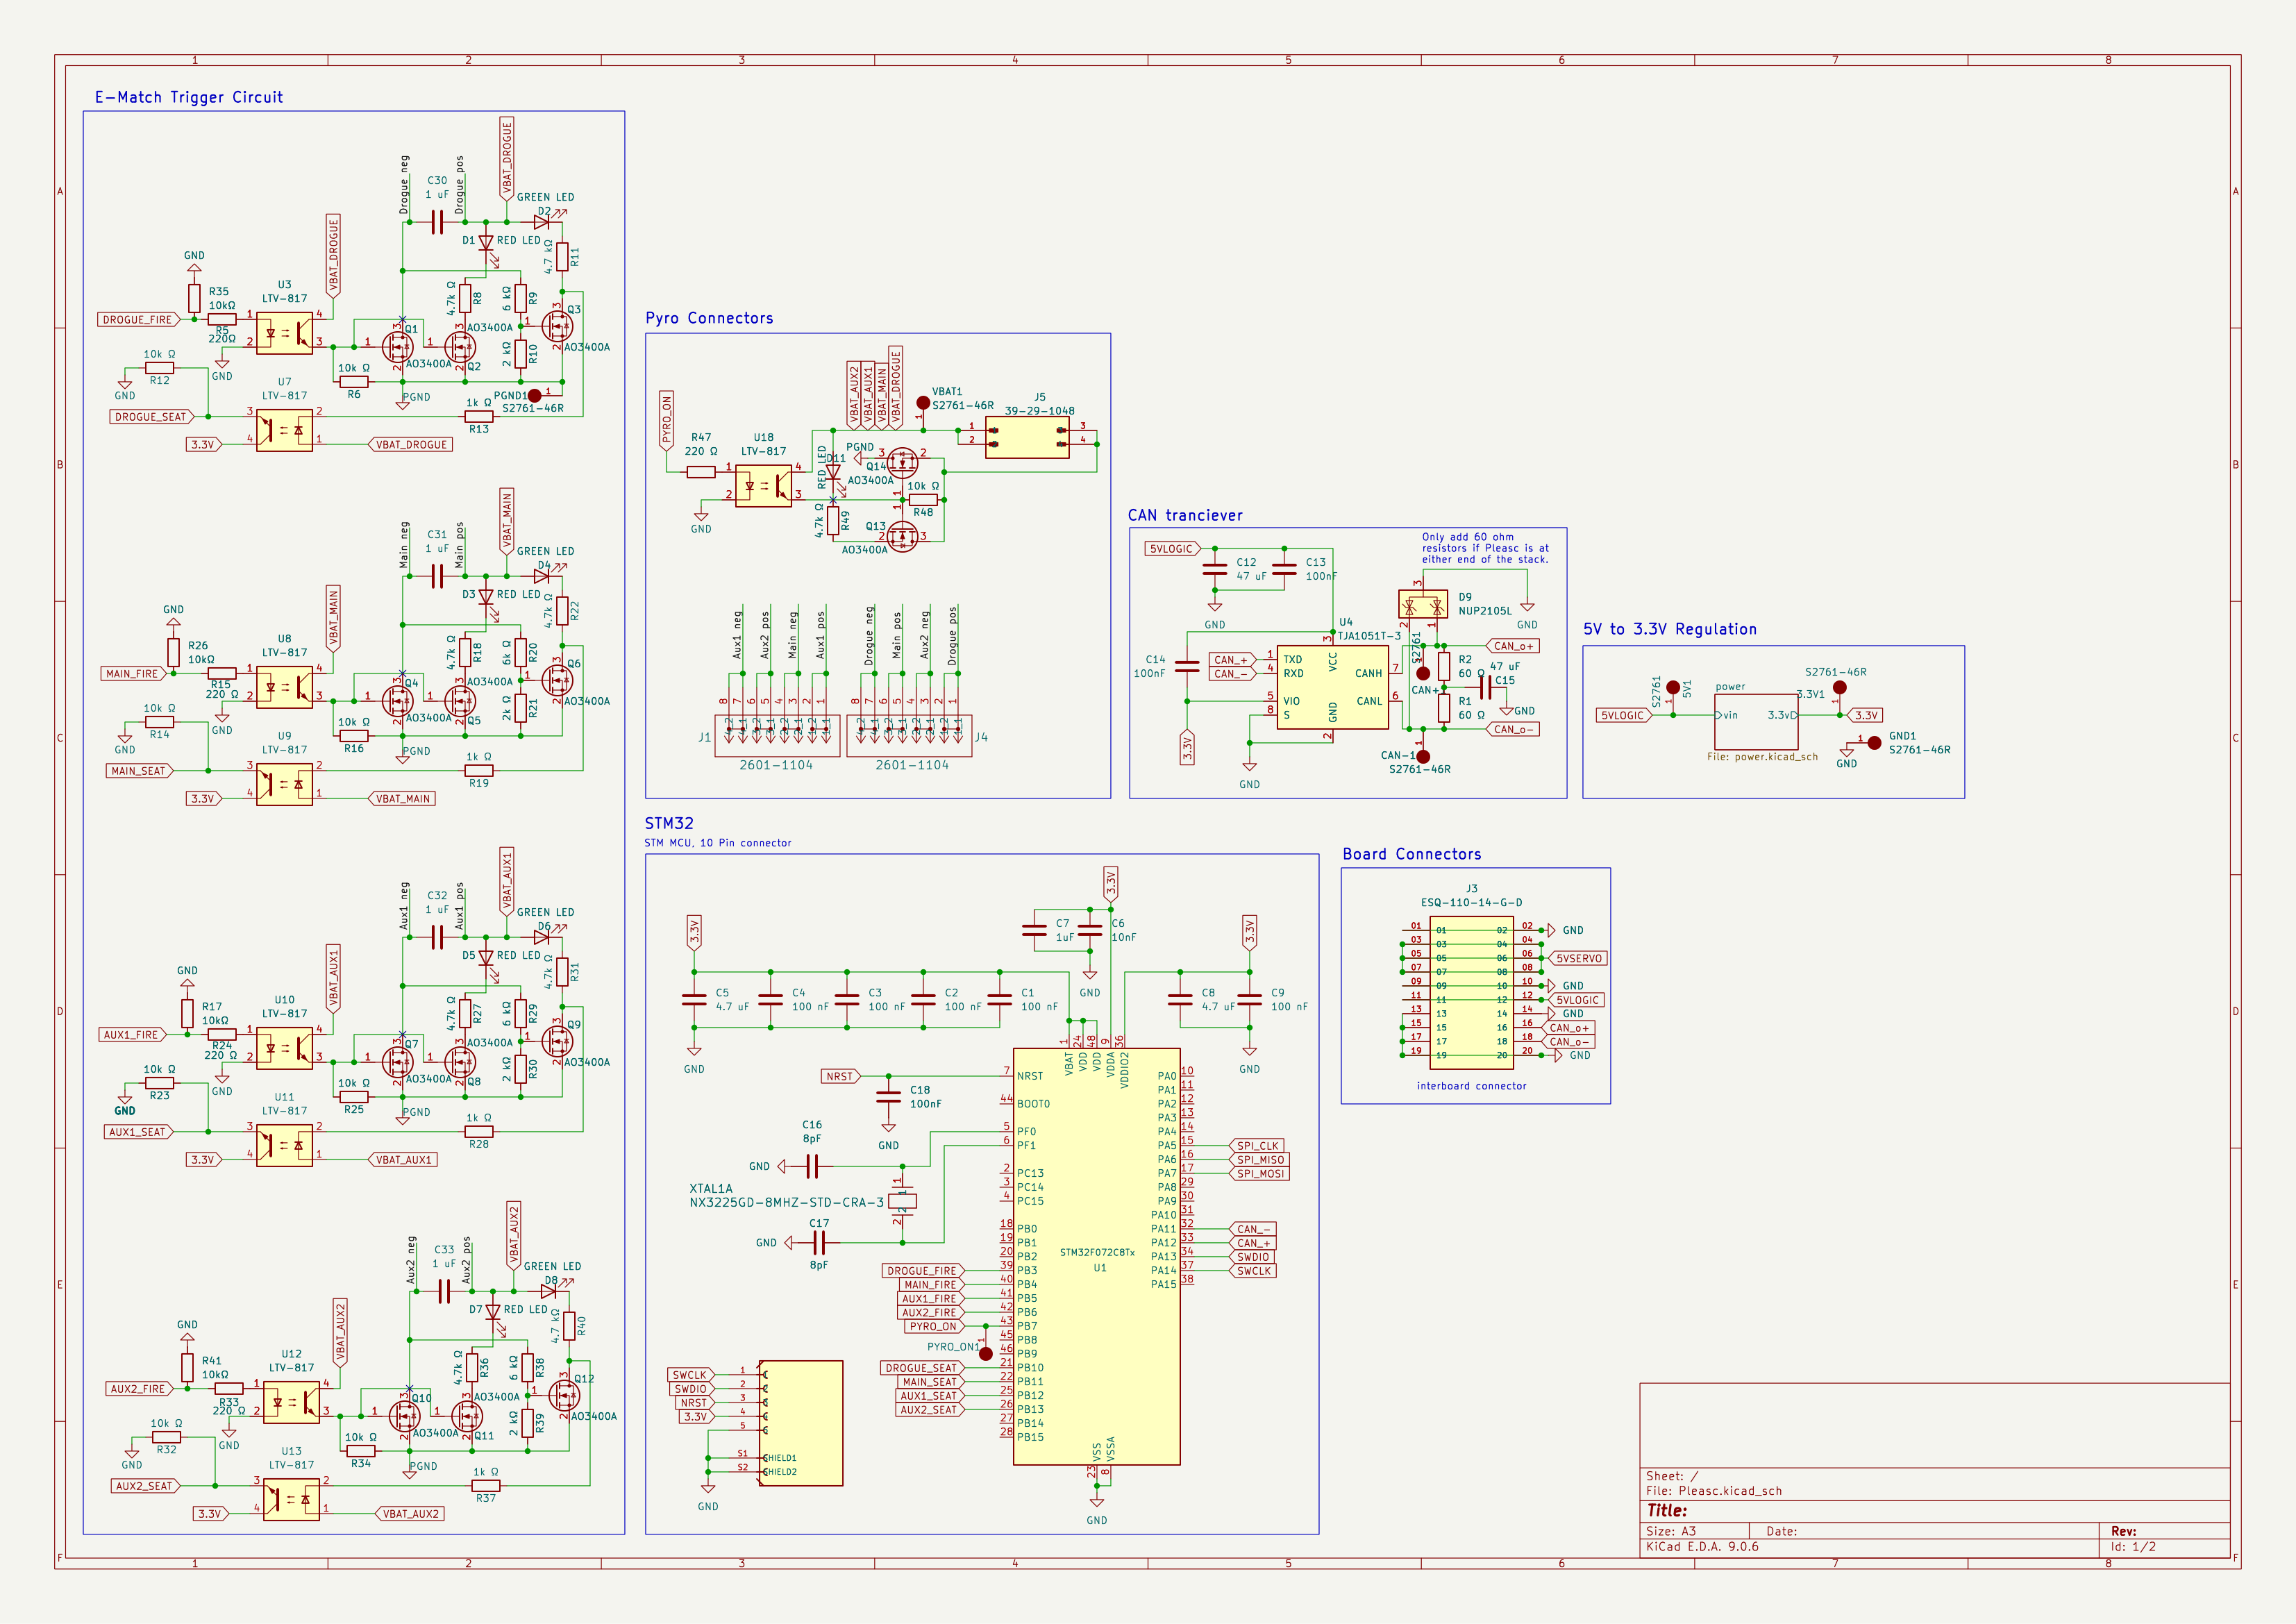Select the 60 ohm resistor note text
2296x1624 pixels.
[x=1485, y=548]
